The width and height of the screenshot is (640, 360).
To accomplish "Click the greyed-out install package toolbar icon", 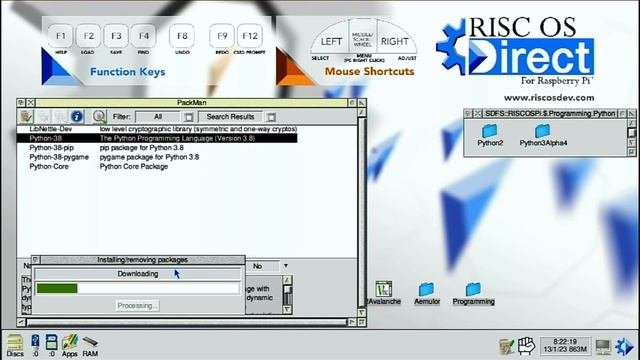I will [44, 117].
